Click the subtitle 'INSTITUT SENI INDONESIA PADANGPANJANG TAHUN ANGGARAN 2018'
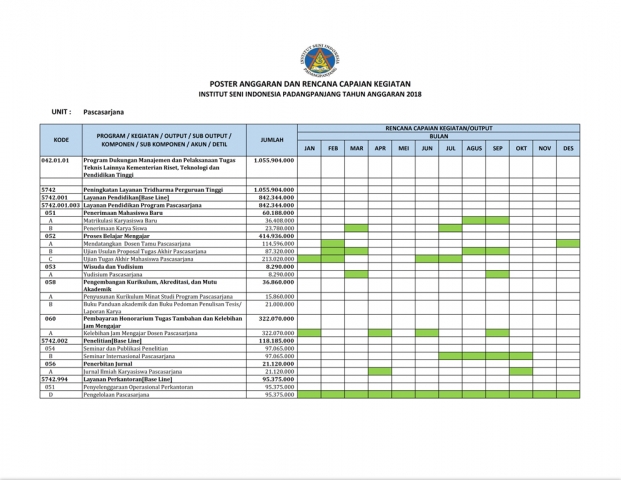This screenshot has width=621, height=480. pos(310,94)
